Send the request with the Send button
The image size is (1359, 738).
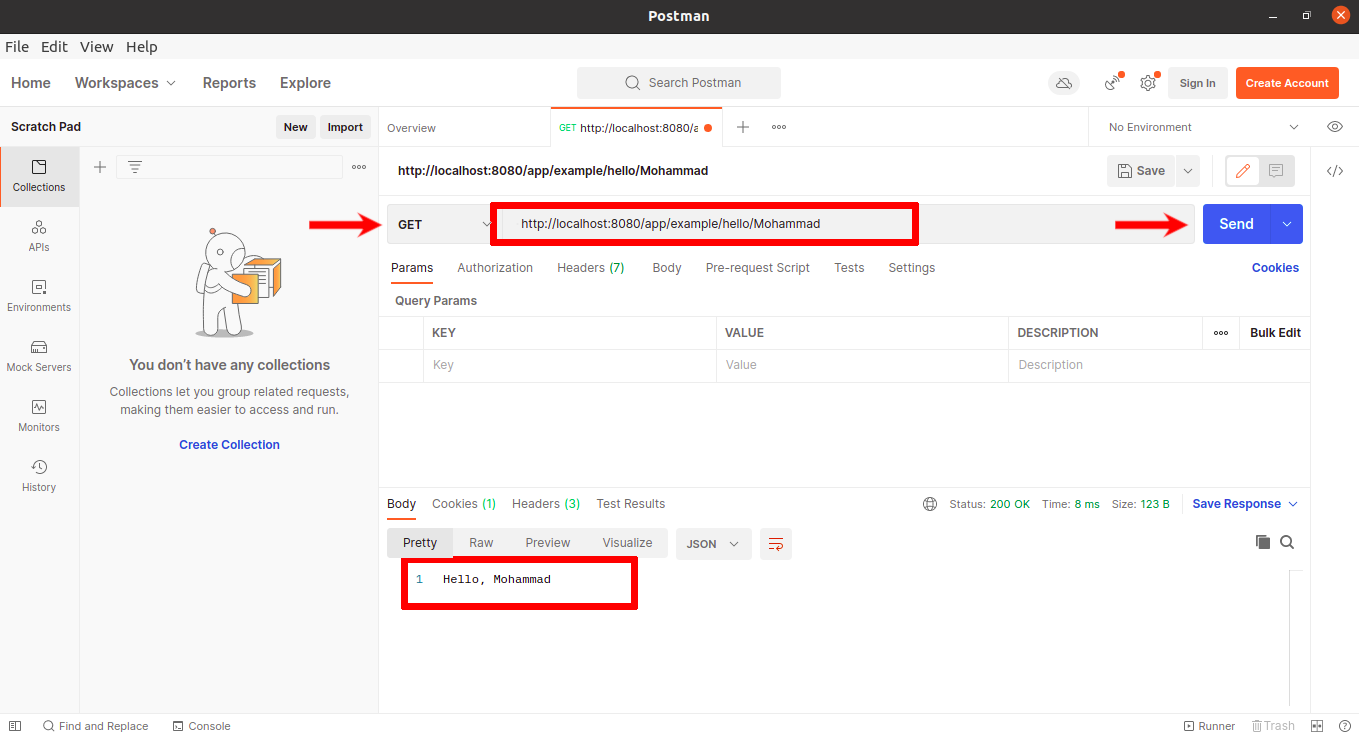(x=1236, y=224)
